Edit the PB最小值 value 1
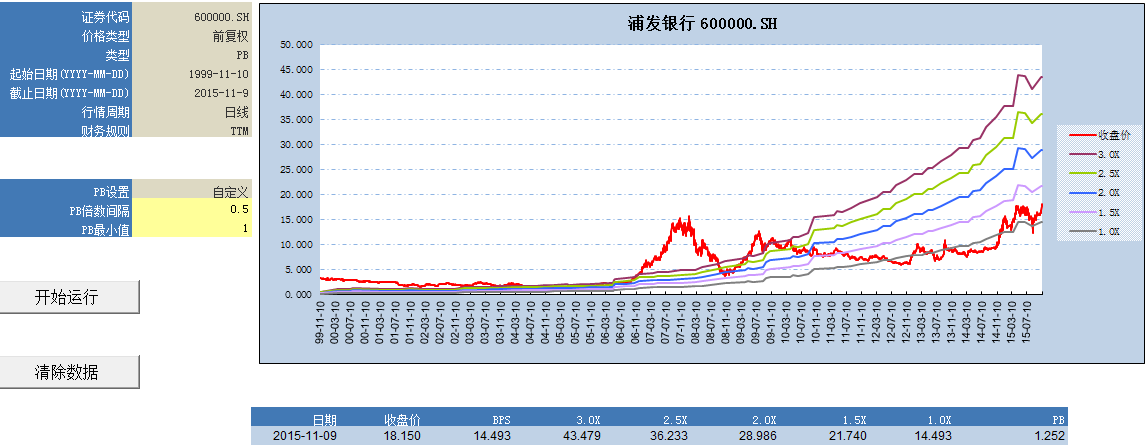Image resolution: width=1146 pixels, height=445 pixels. point(192,227)
